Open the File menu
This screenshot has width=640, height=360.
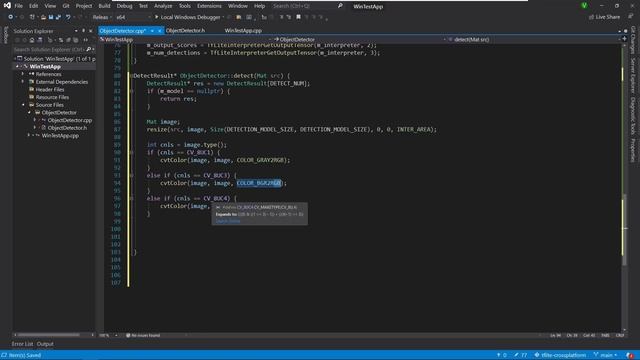tap(18, 6)
